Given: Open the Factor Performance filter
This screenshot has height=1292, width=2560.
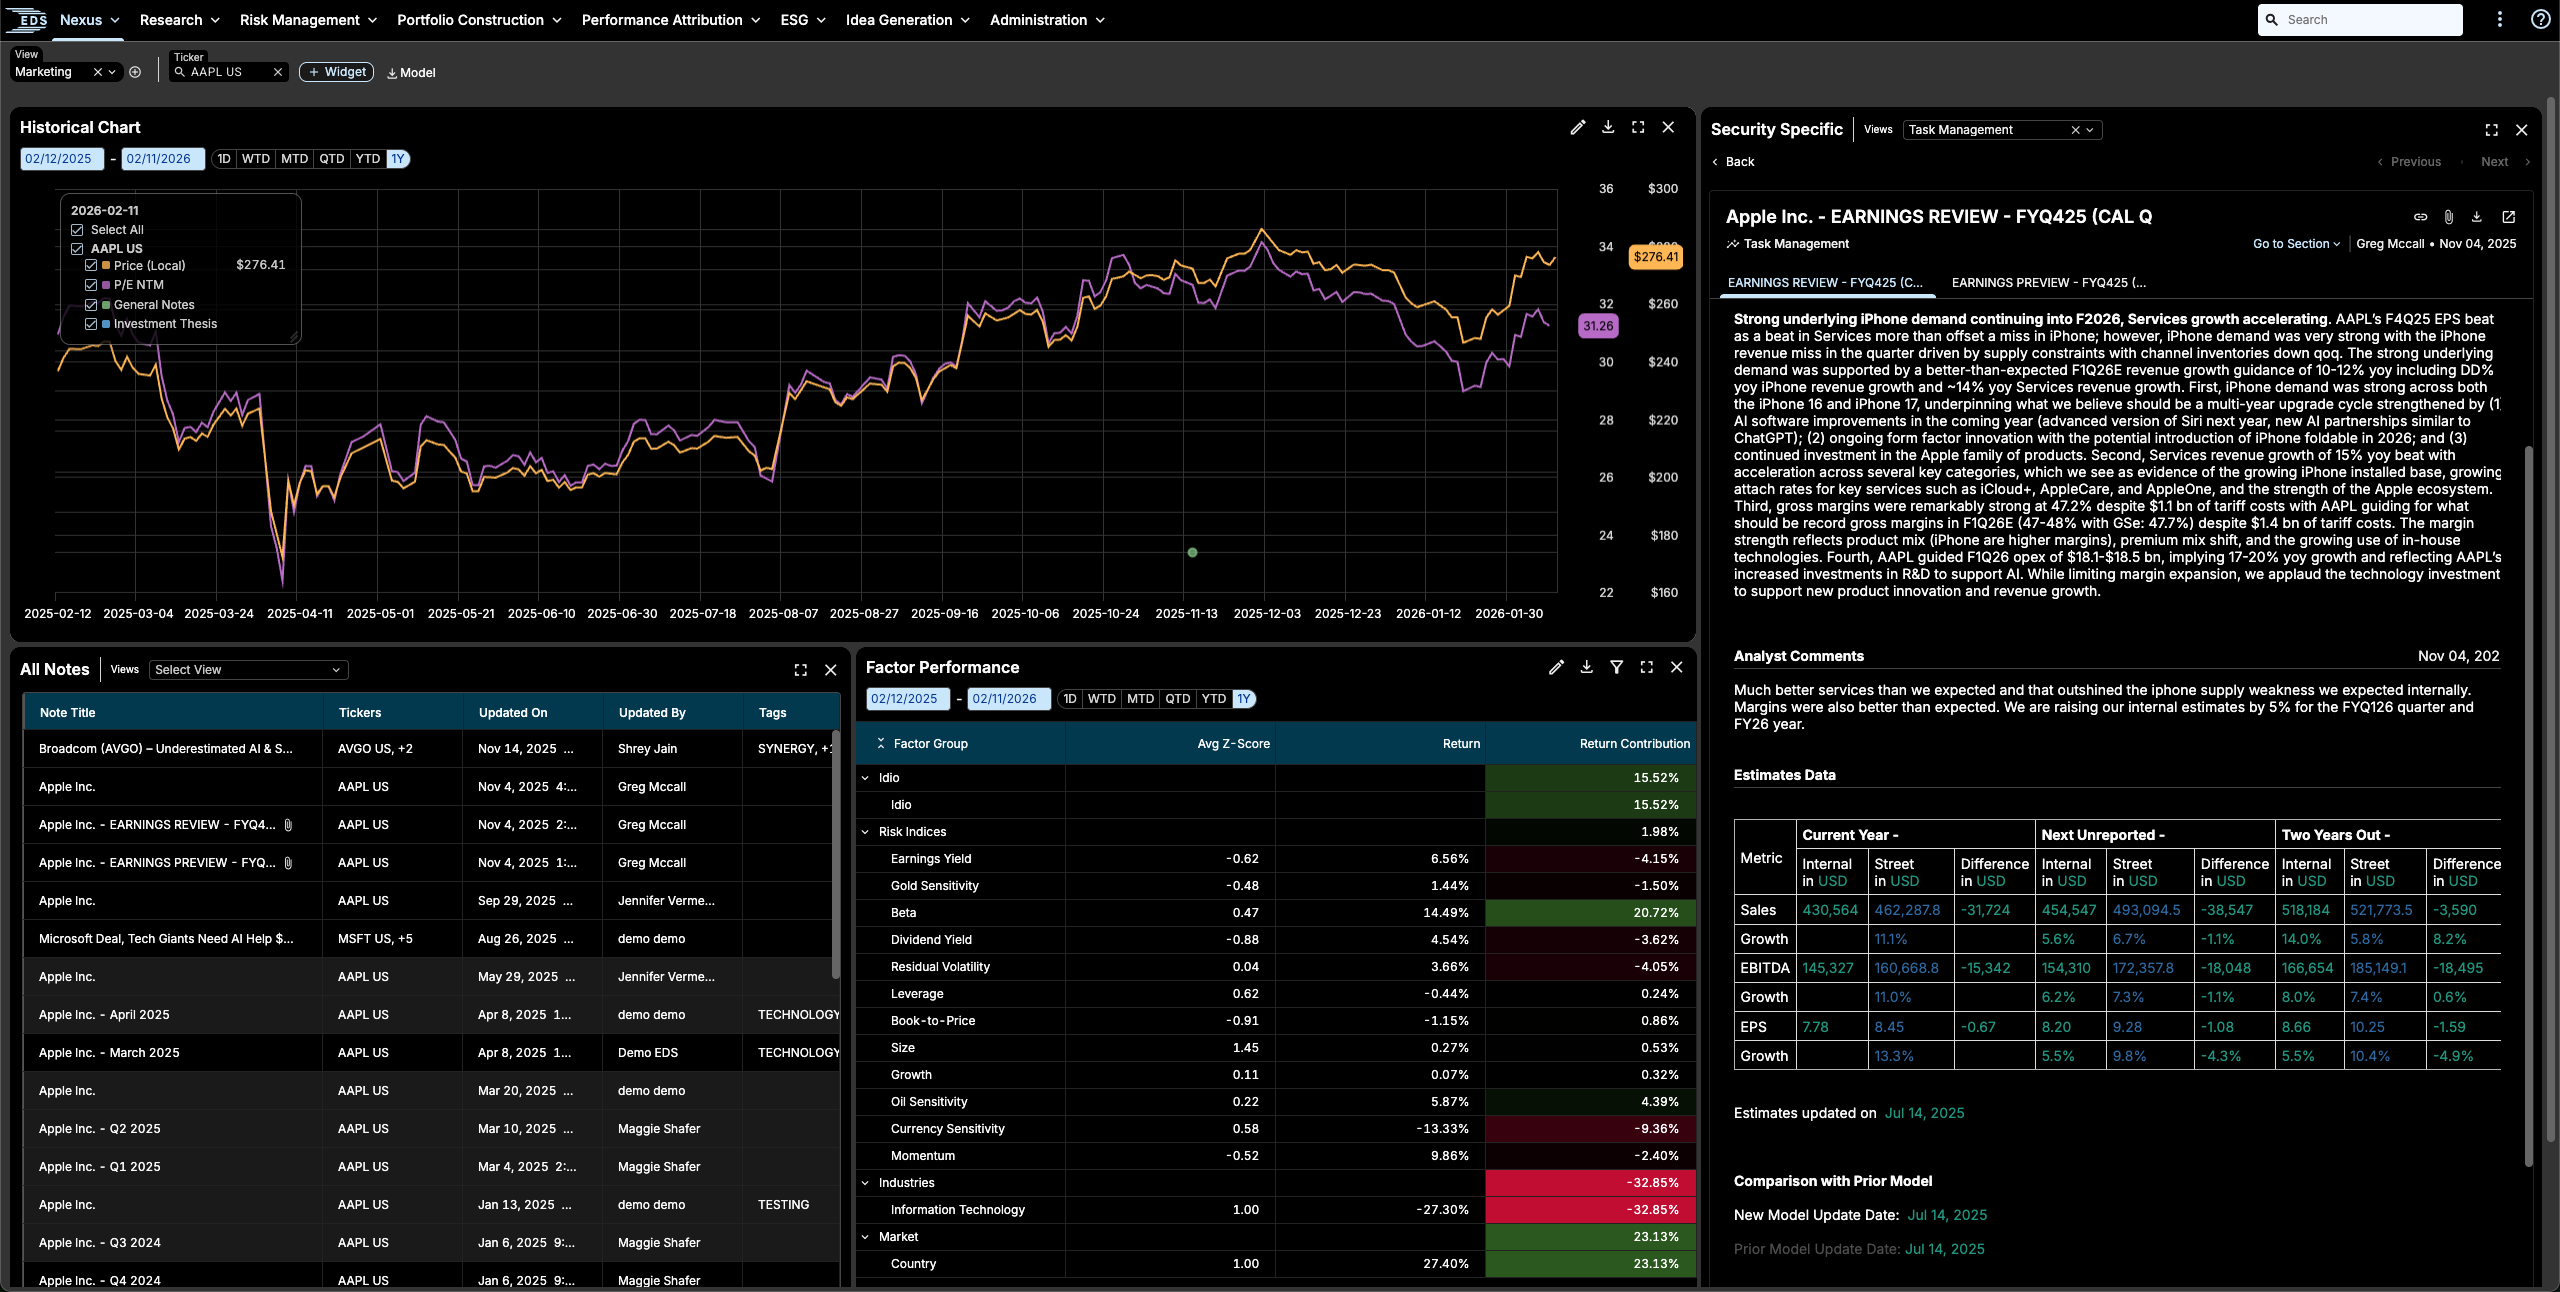Looking at the screenshot, I should (x=1616, y=667).
